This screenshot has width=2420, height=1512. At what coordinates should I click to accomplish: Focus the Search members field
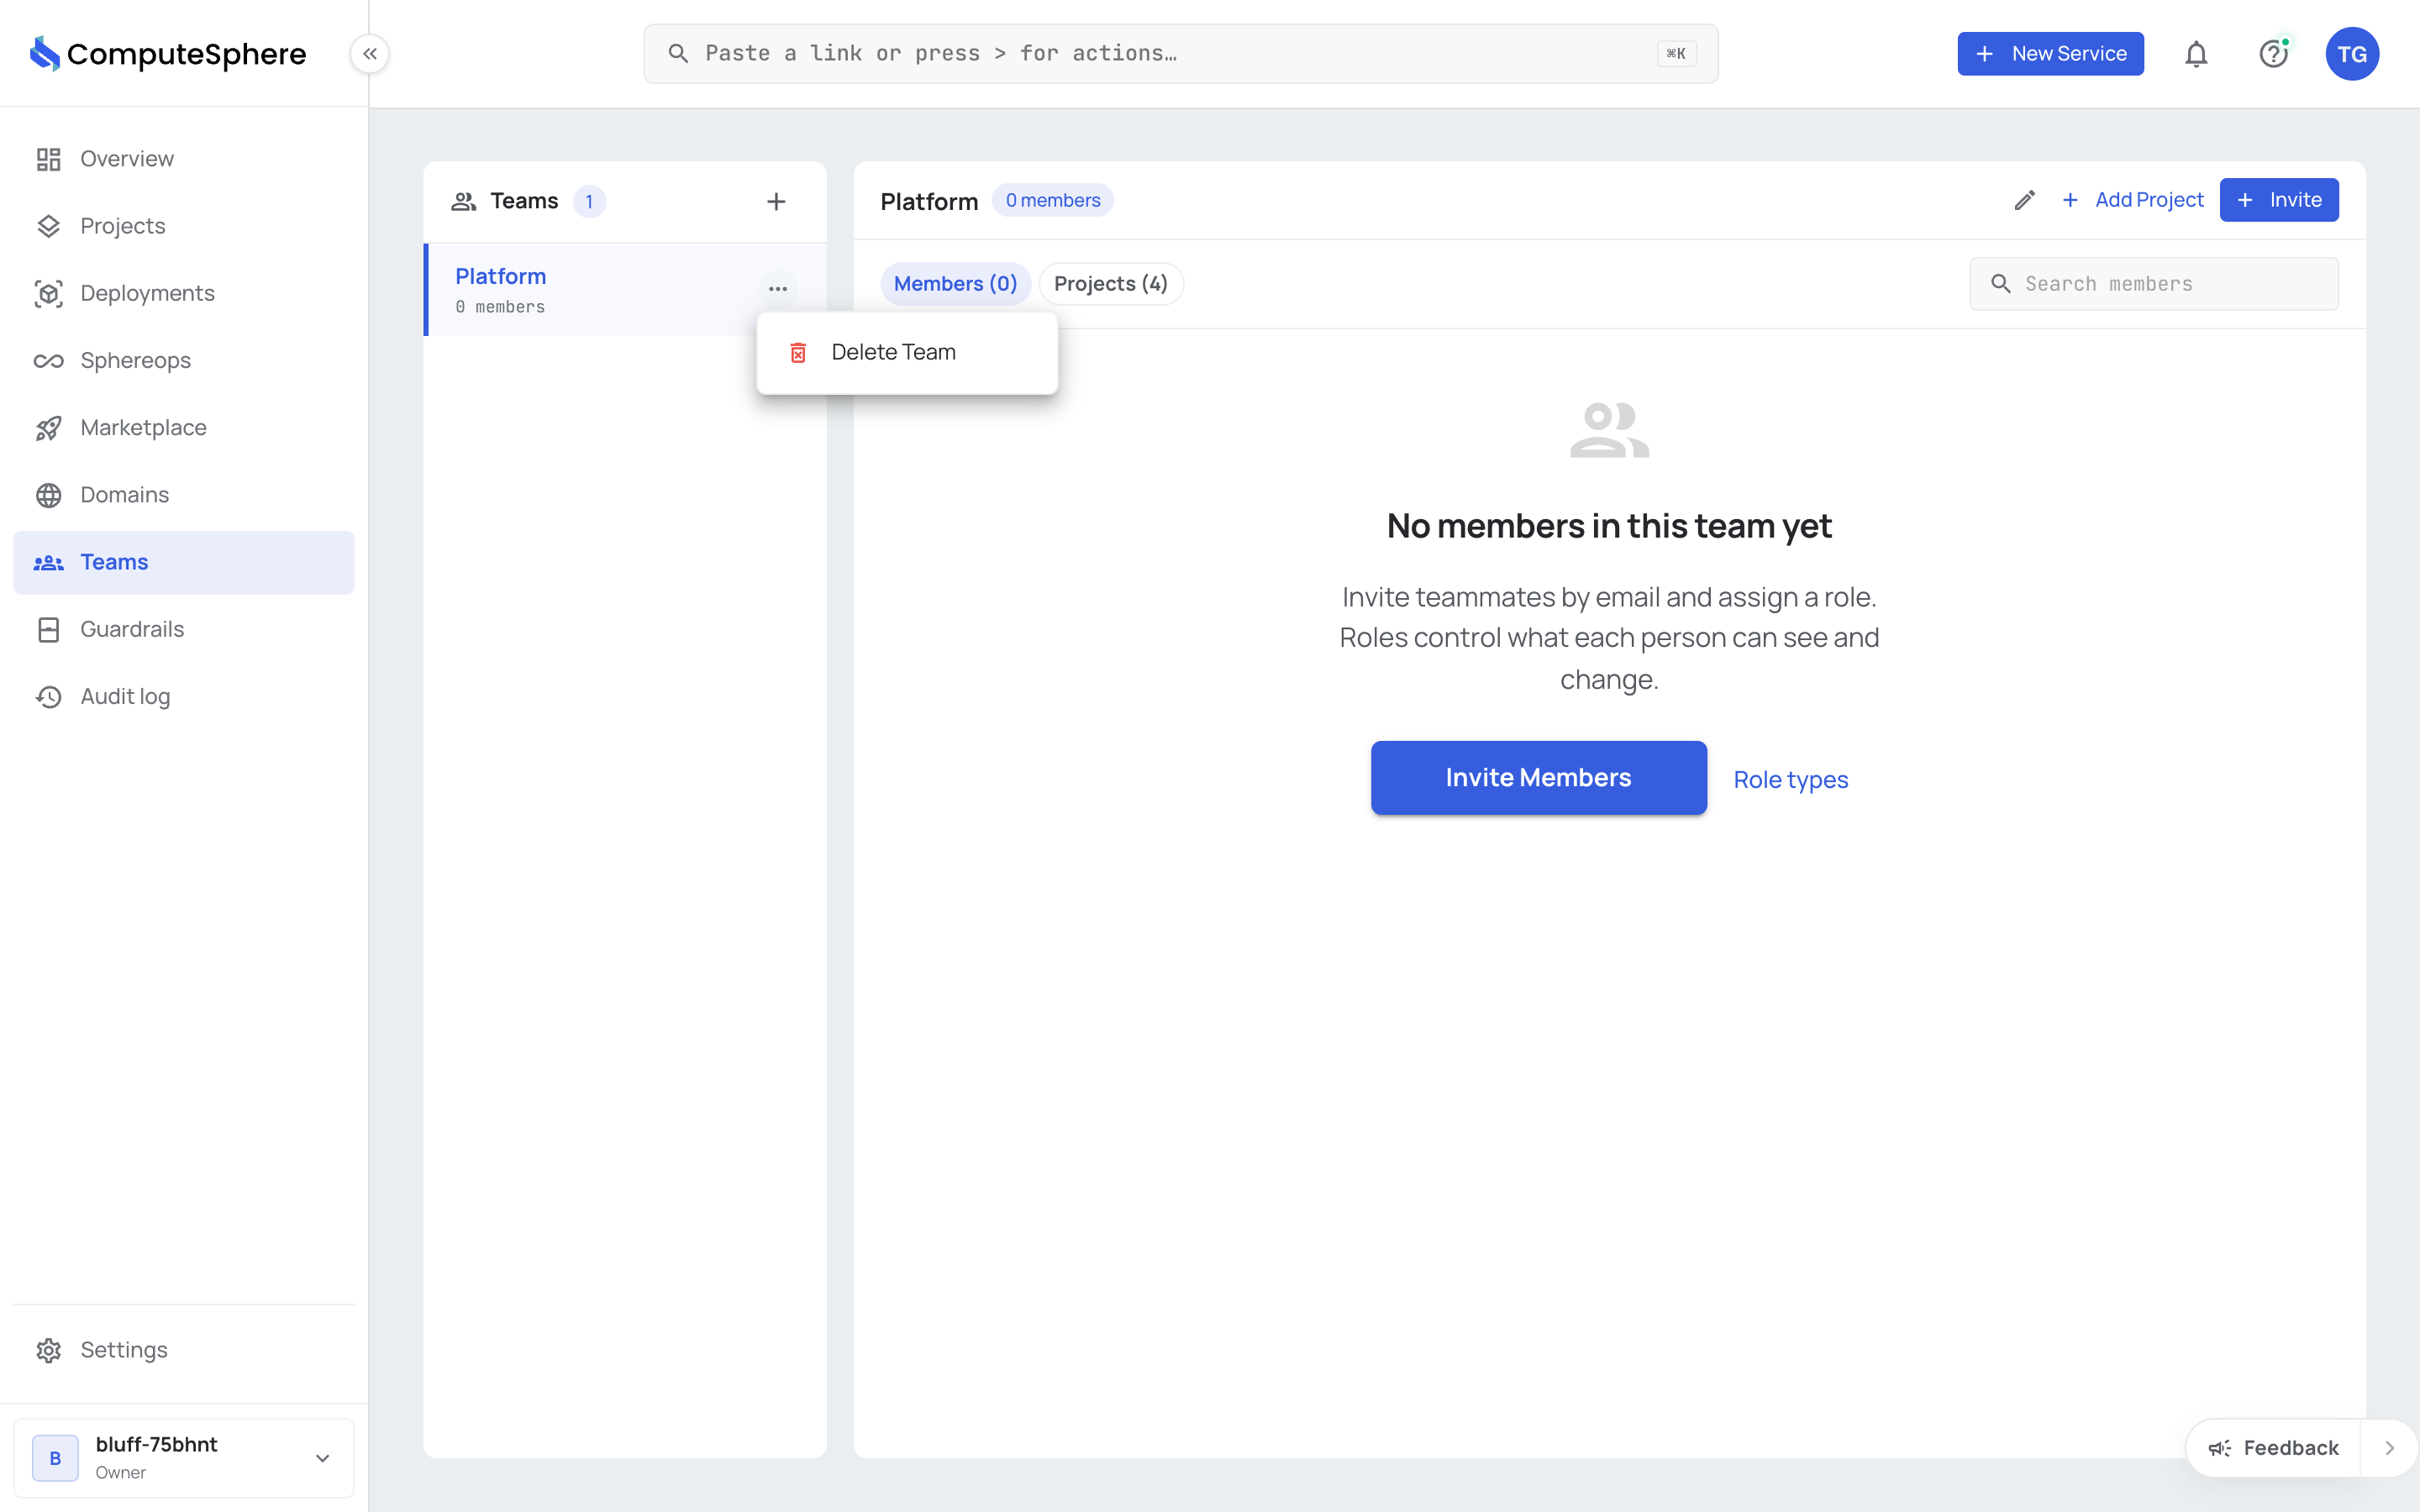[2154, 284]
